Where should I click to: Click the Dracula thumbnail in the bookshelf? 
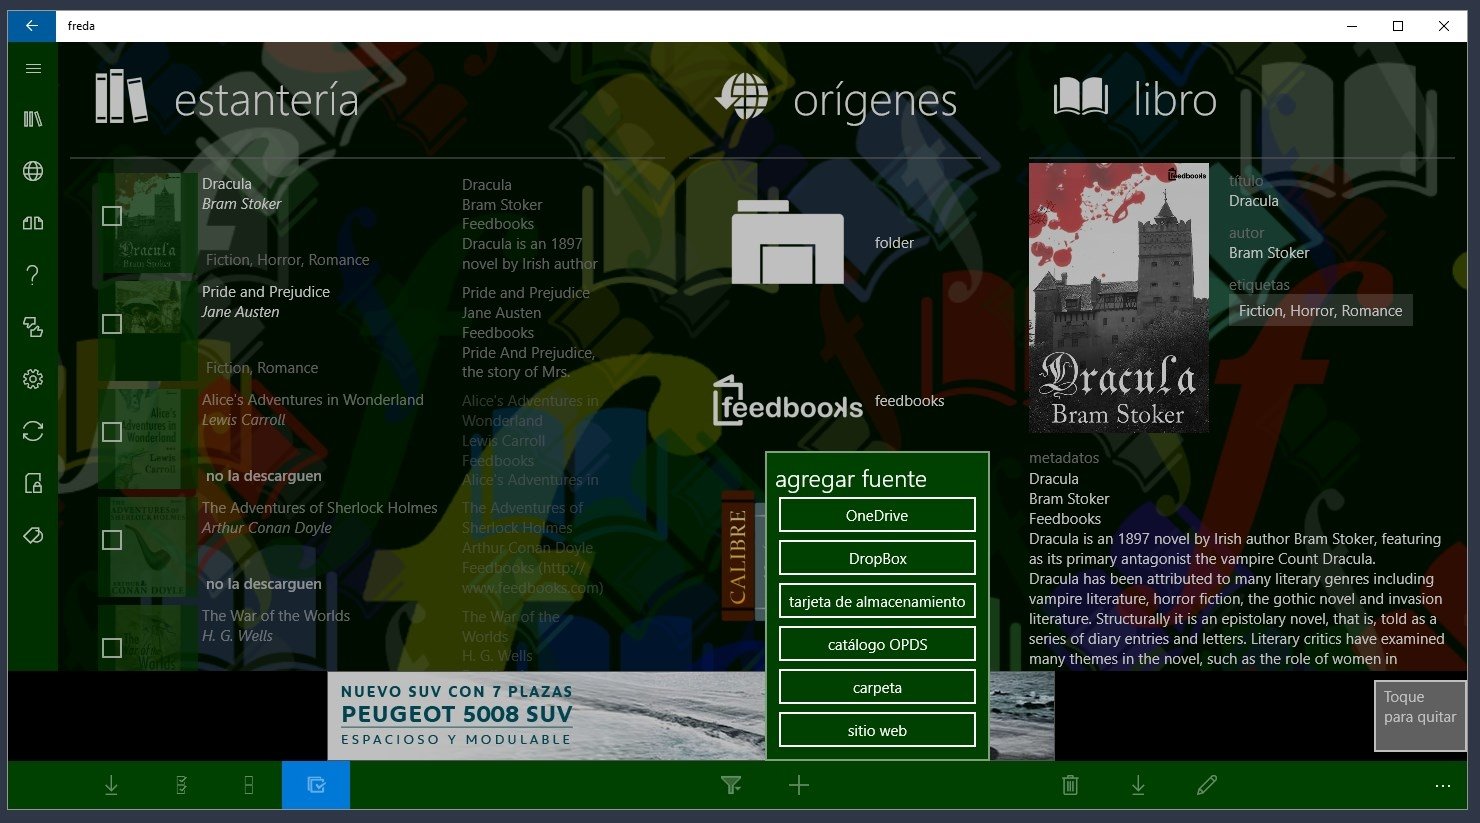[x=148, y=223]
